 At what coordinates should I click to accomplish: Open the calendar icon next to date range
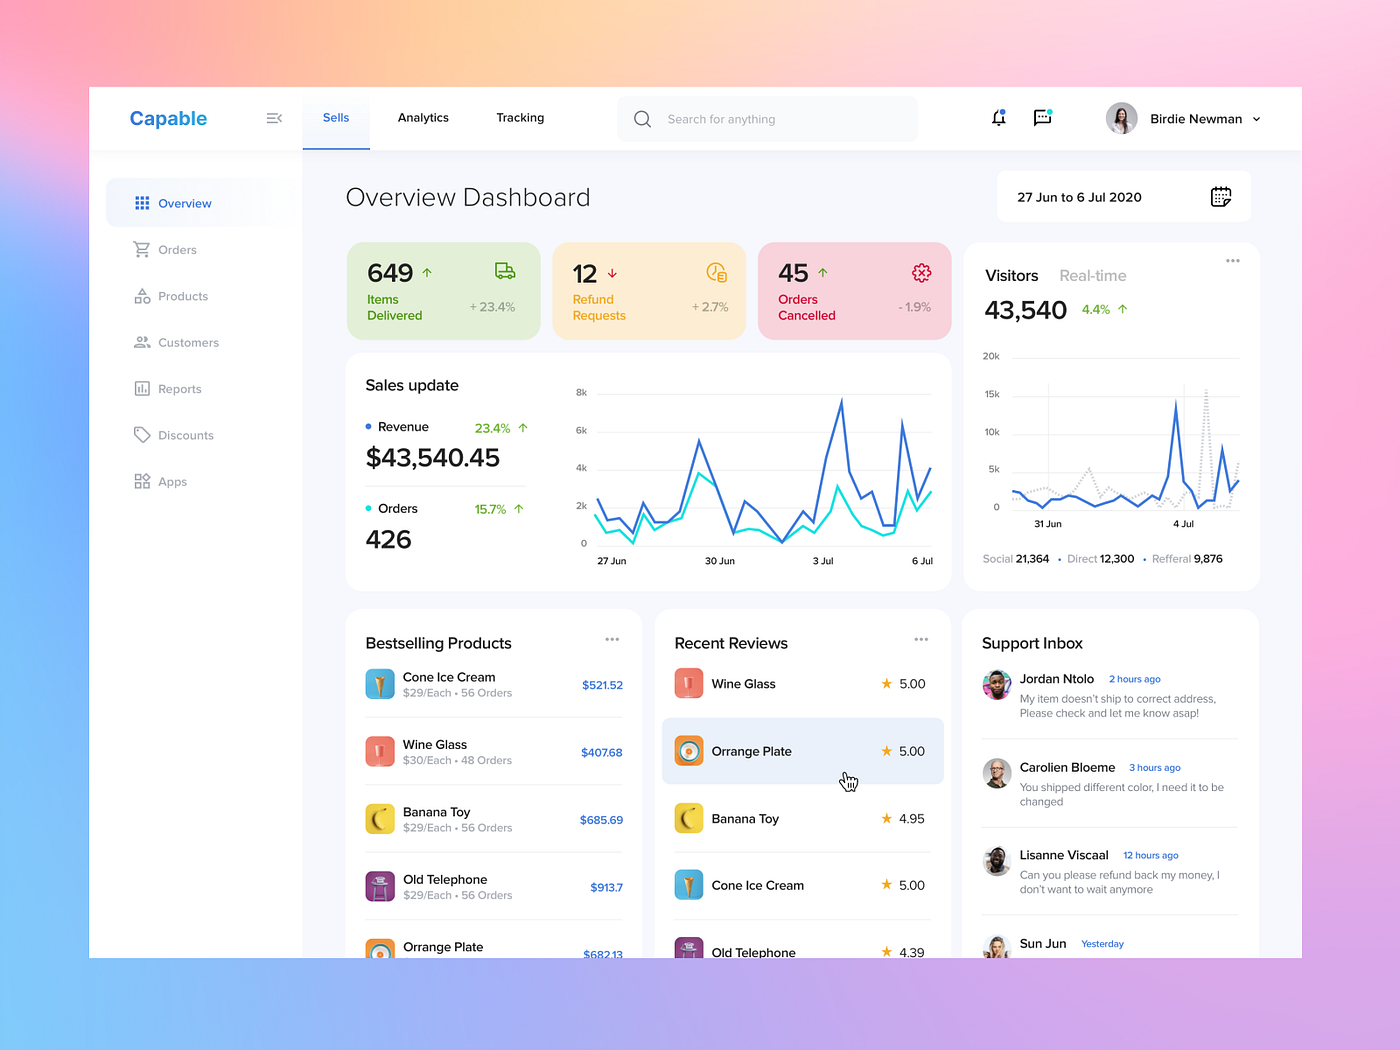(x=1221, y=196)
